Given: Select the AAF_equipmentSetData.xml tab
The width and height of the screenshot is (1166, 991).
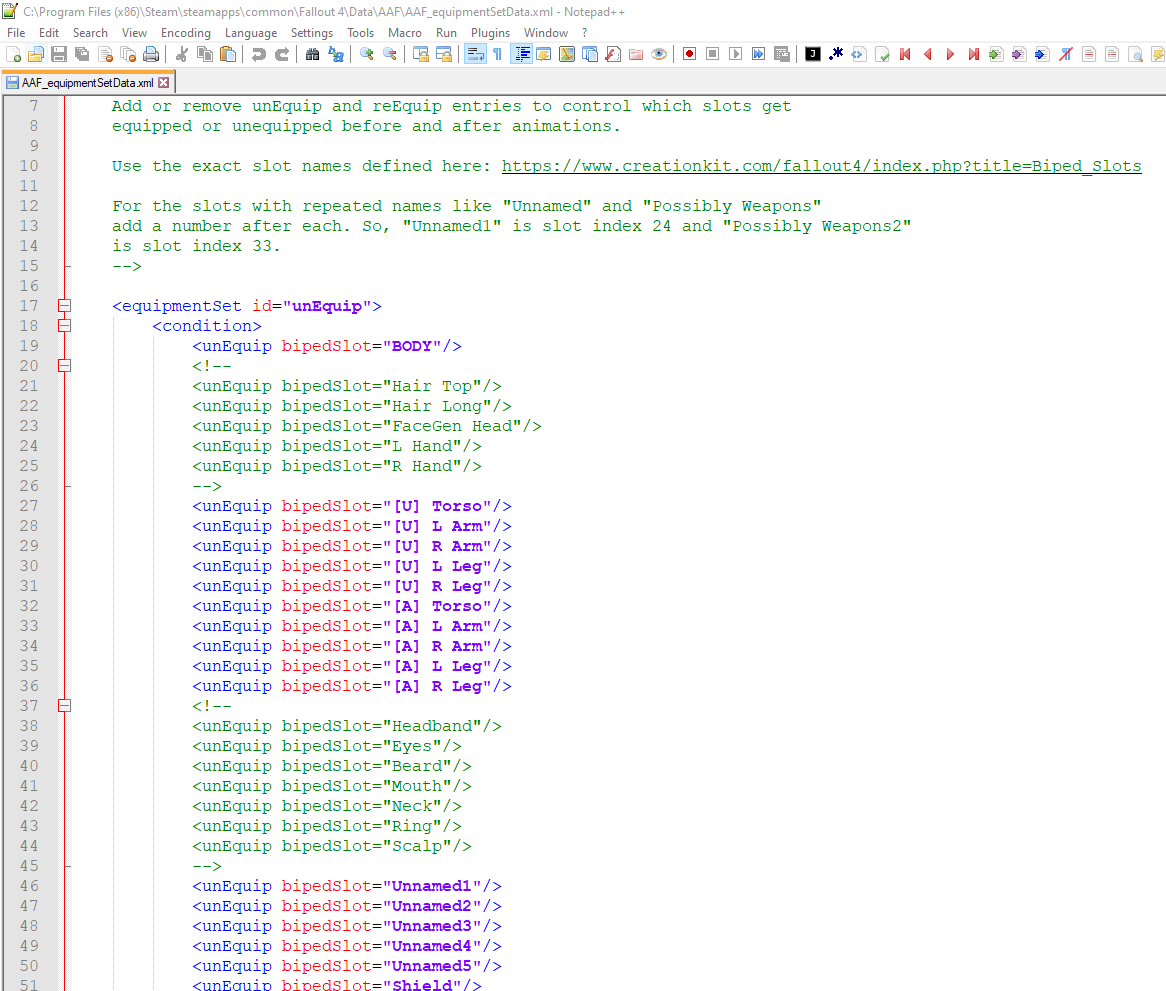Looking at the screenshot, I should tap(88, 83).
